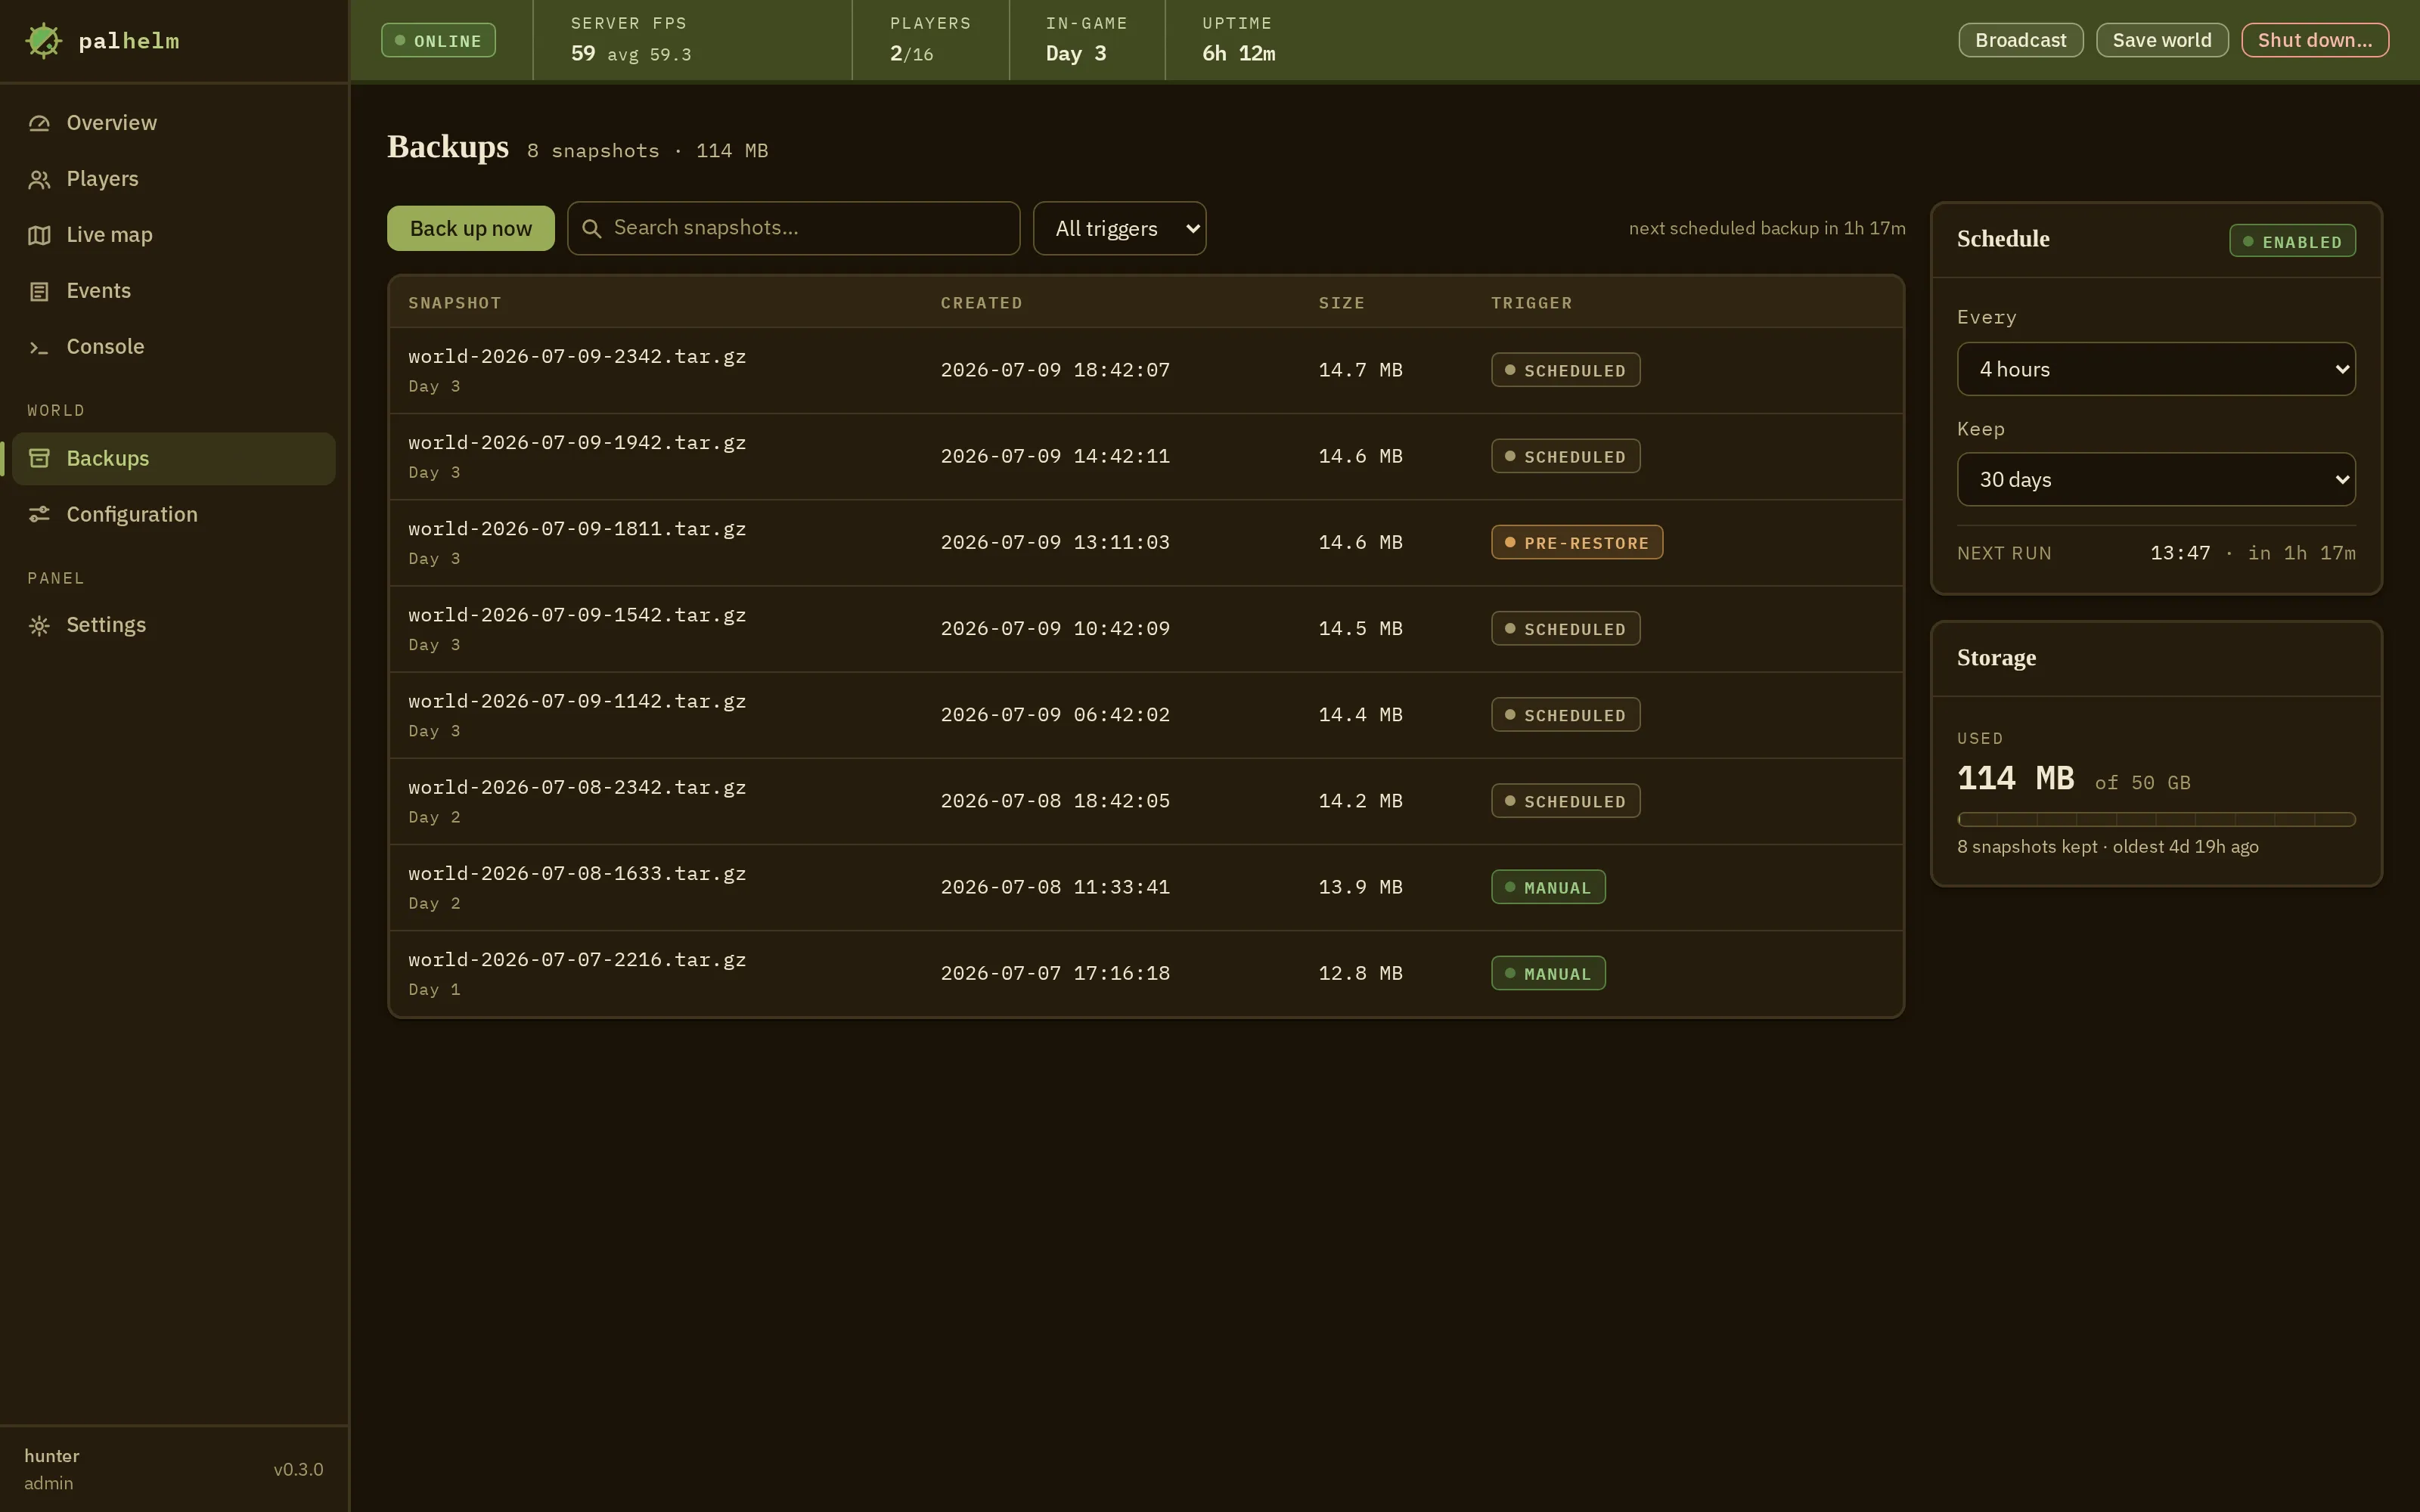
Task: Click size value 12.8 MB
Action: coord(1360,973)
